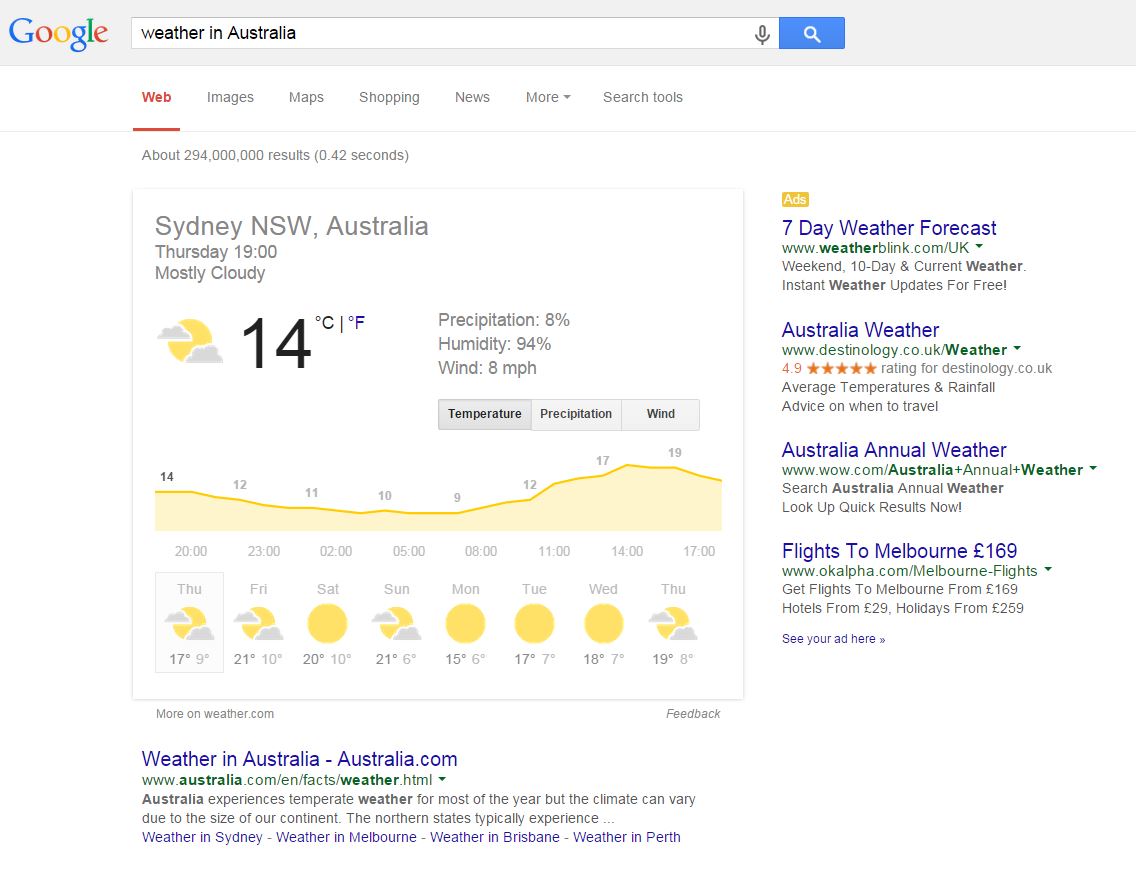Viewport: 1136px width, 873px height.
Task: Switch temperature unit to °F
Action: [x=356, y=322]
